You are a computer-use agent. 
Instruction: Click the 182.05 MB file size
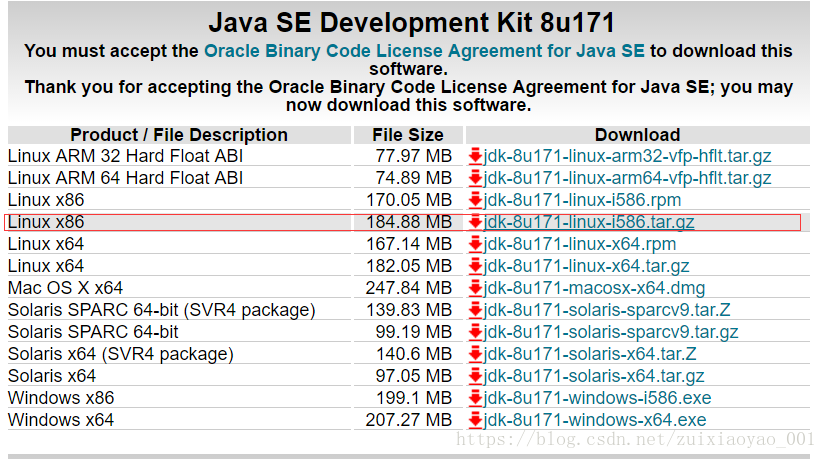tap(409, 266)
